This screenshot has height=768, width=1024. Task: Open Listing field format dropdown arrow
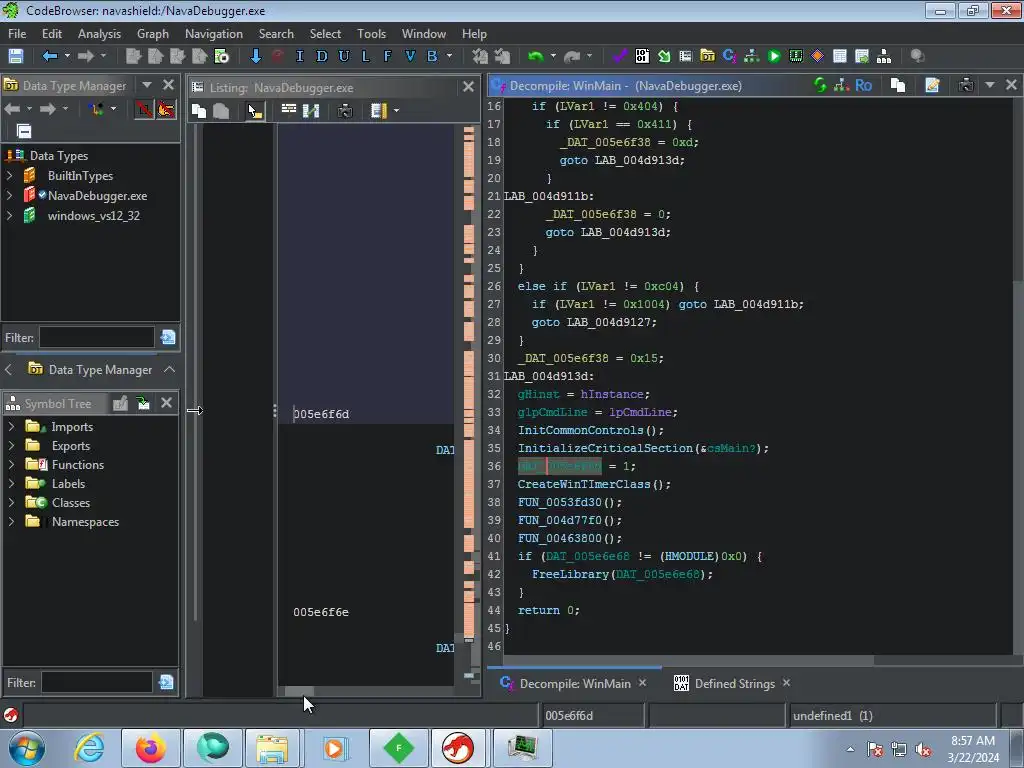[x=396, y=111]
